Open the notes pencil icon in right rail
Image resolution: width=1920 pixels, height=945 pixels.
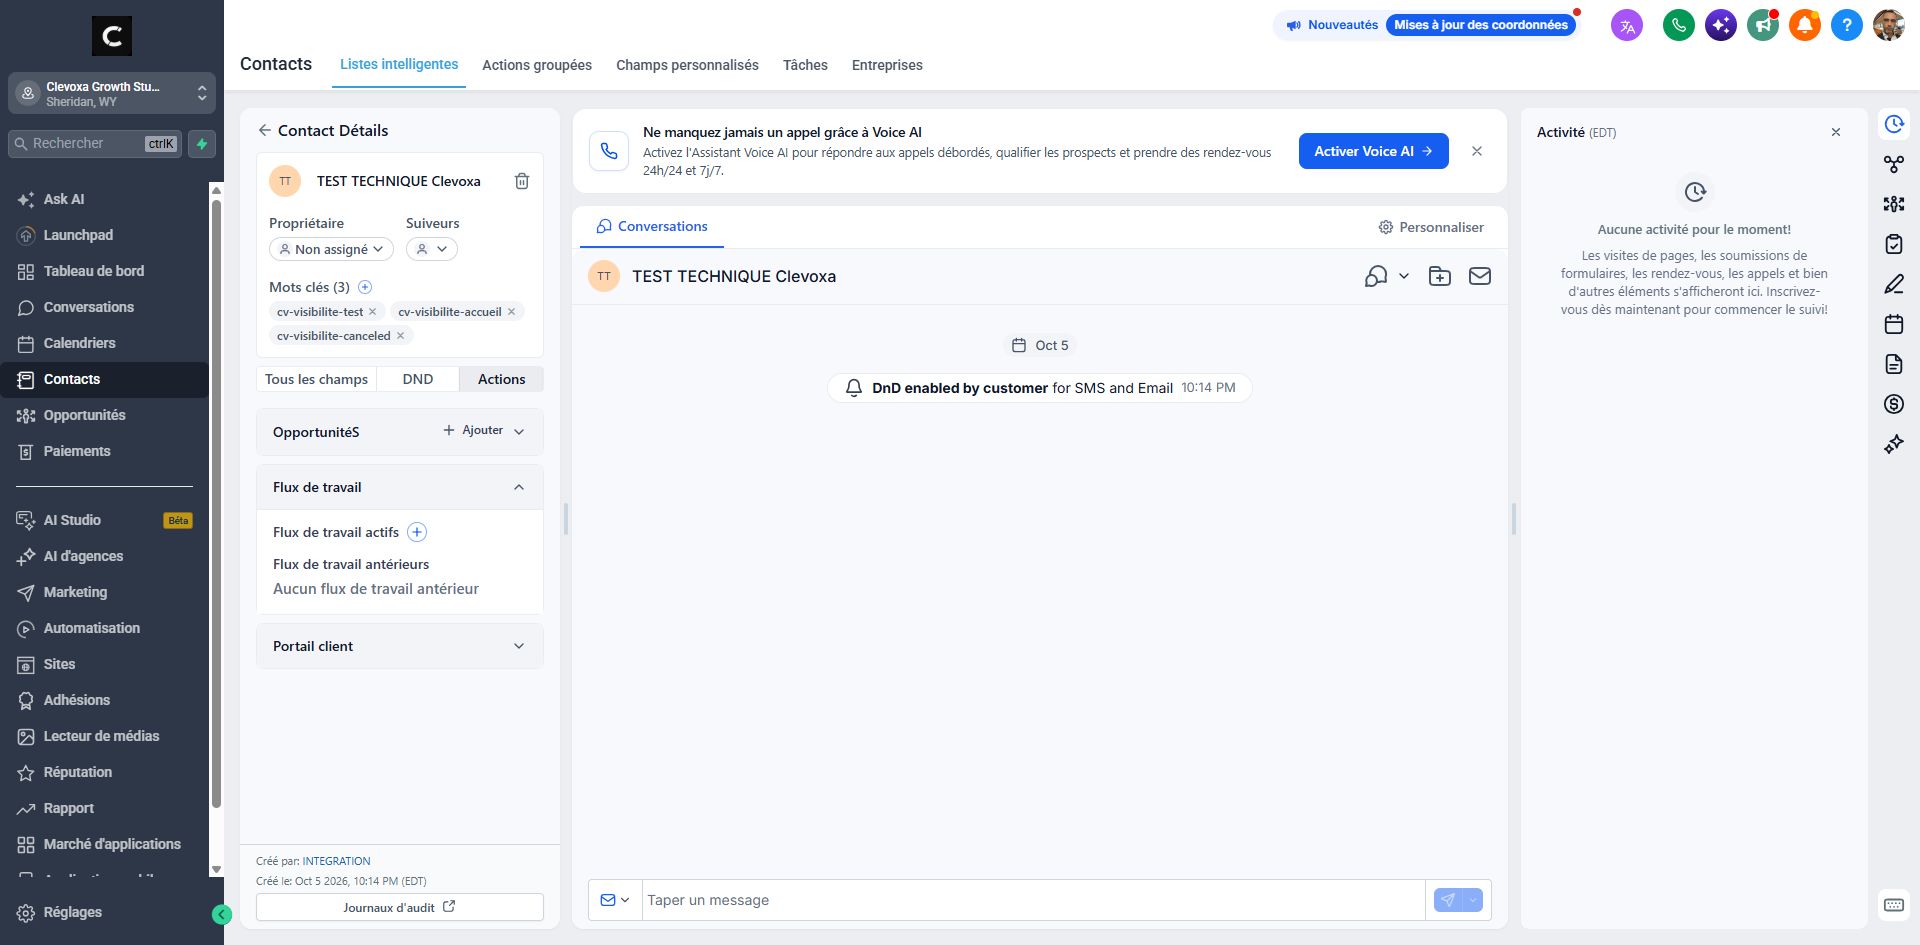[x=1894, y=284]
